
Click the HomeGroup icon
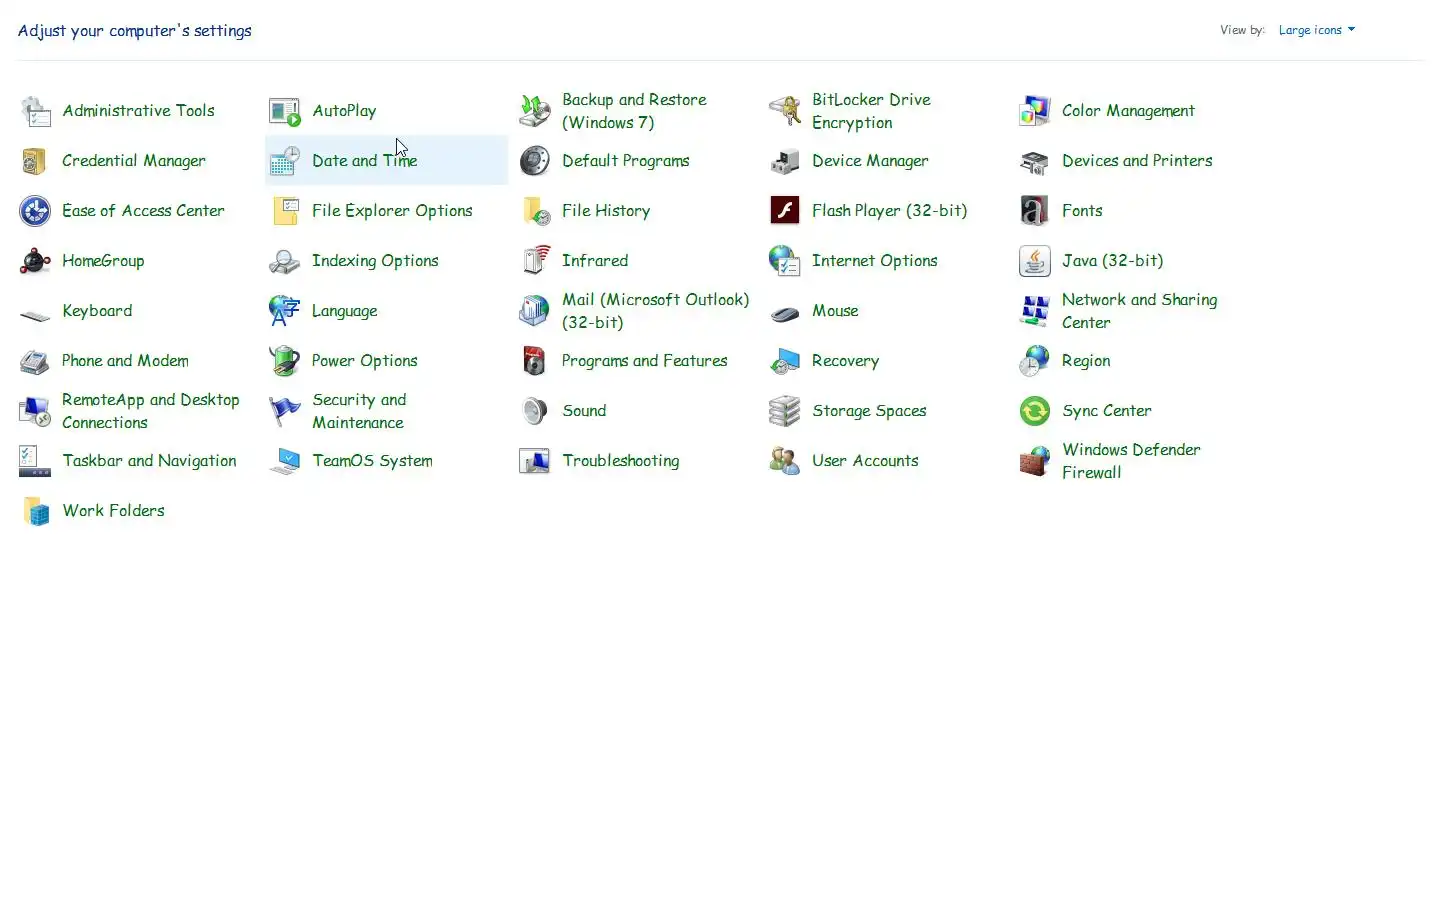[35, 261]
